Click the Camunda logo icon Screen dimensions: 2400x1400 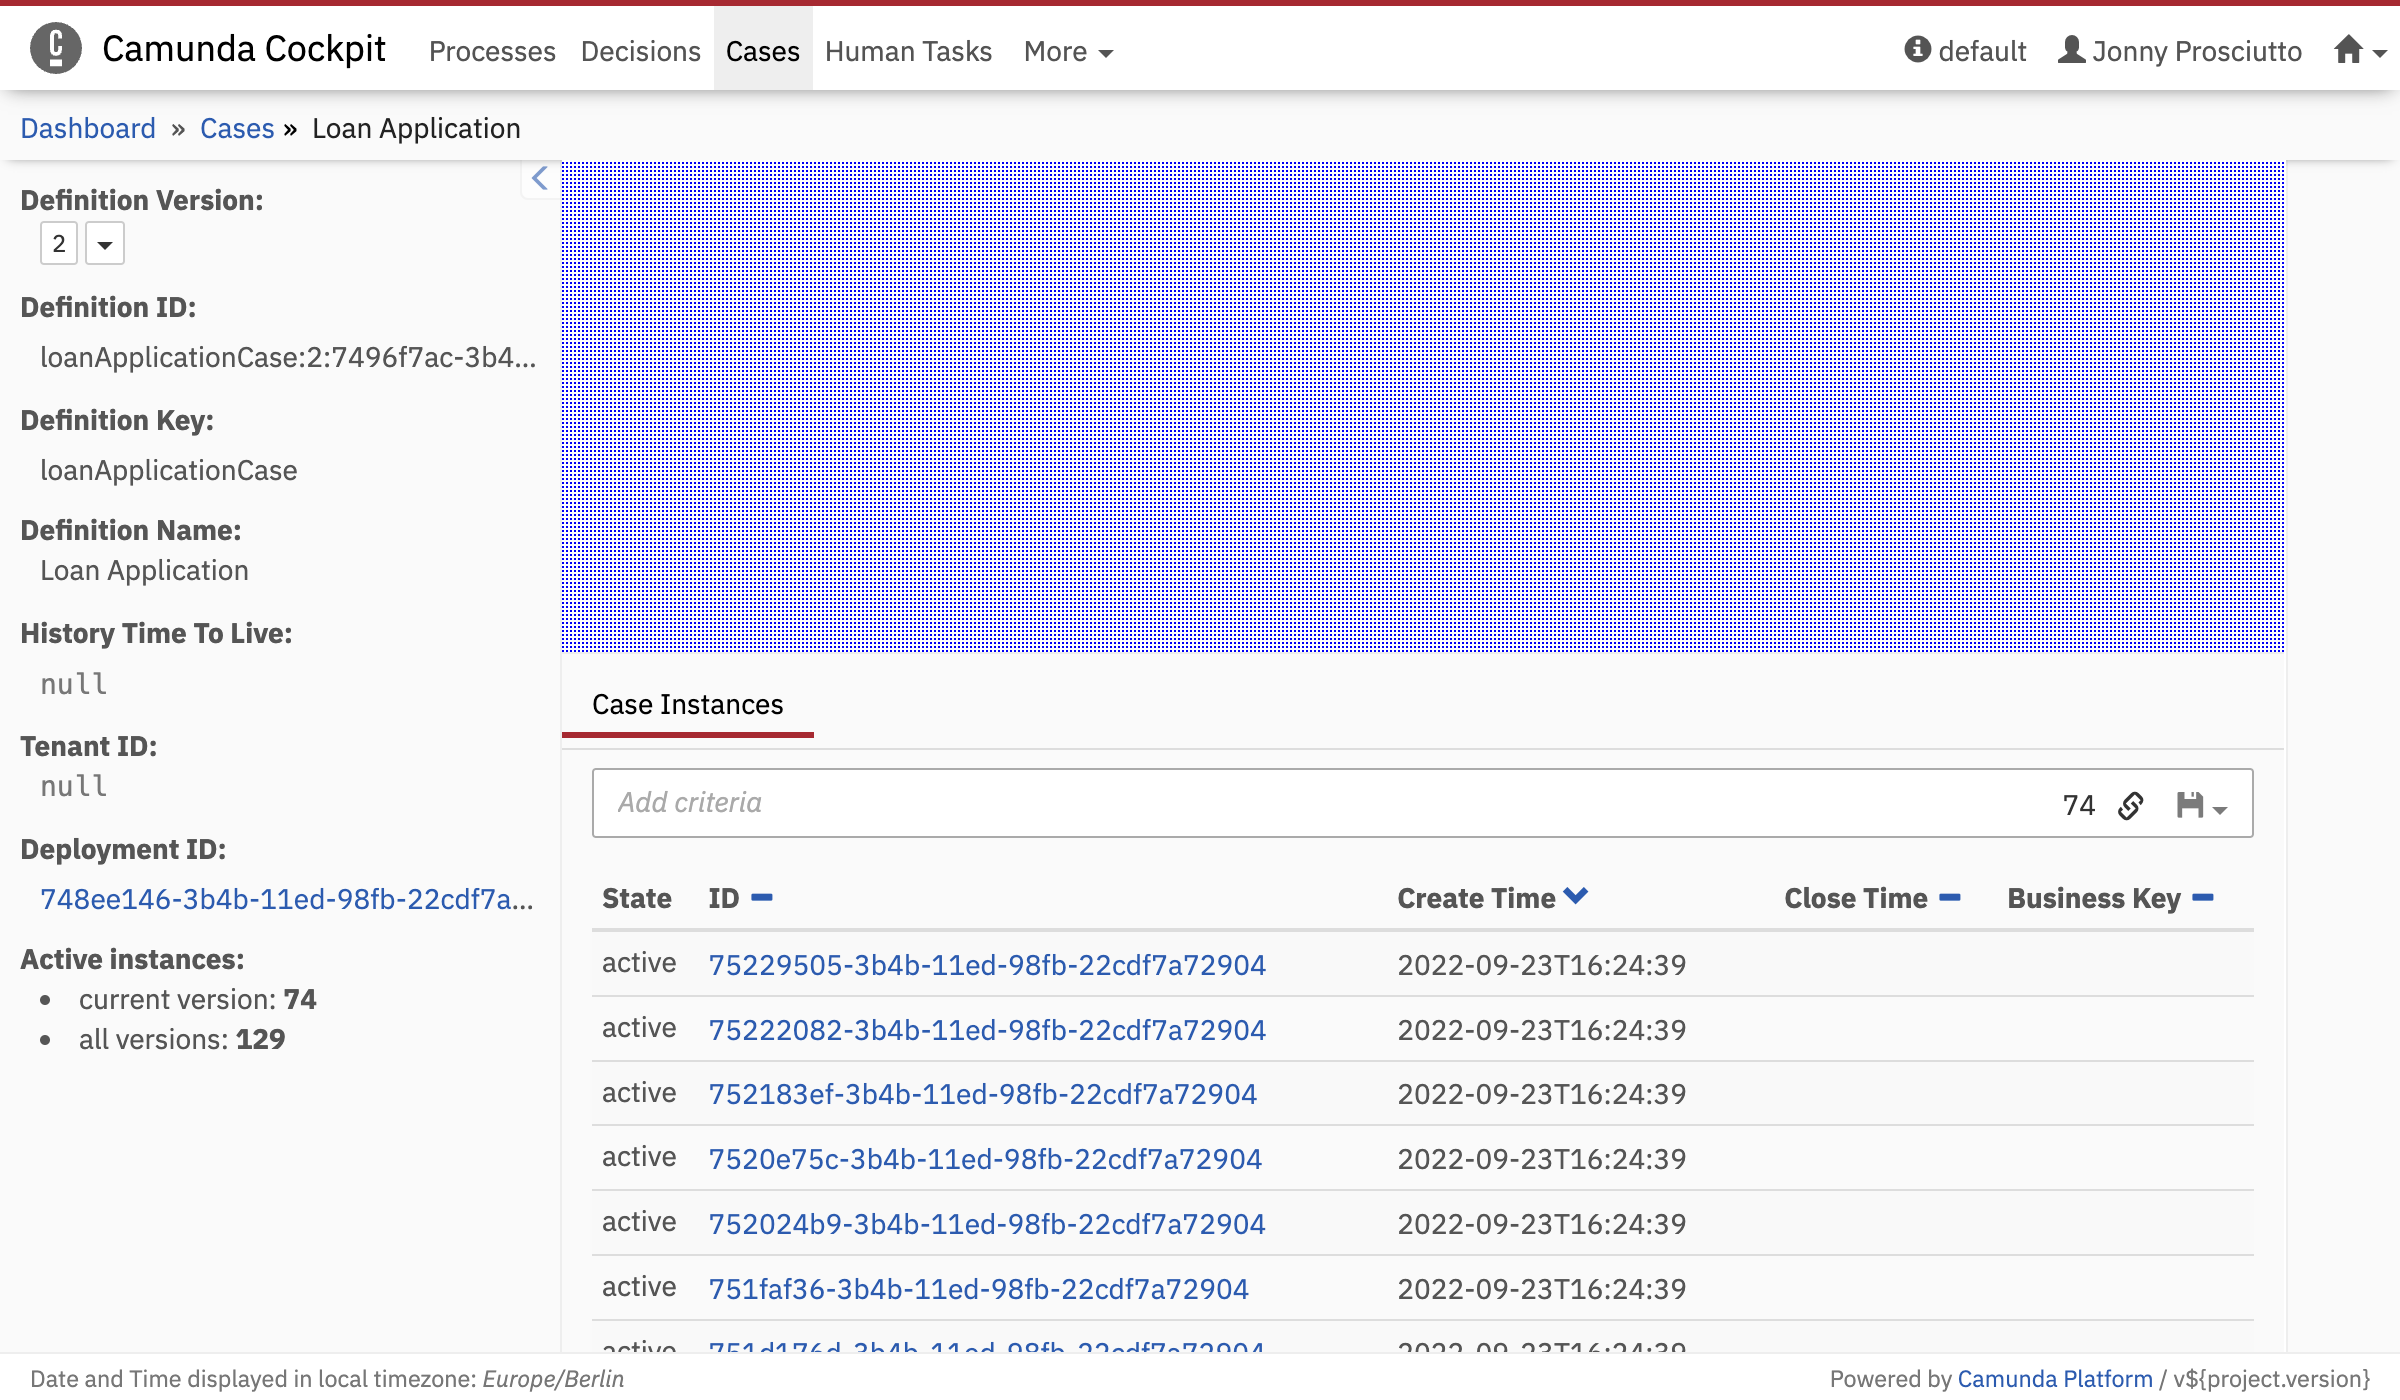[x=56, y=48]
